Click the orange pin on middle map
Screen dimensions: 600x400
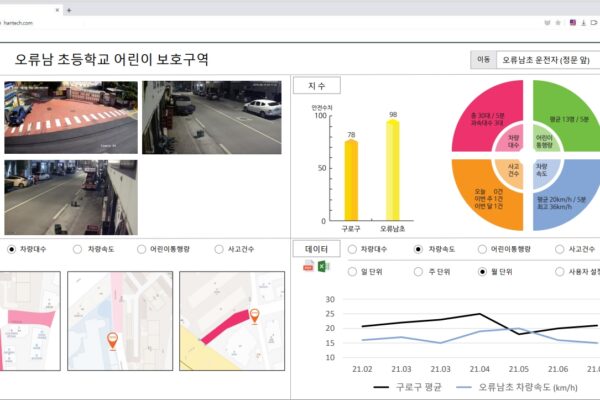coord(113,342)
